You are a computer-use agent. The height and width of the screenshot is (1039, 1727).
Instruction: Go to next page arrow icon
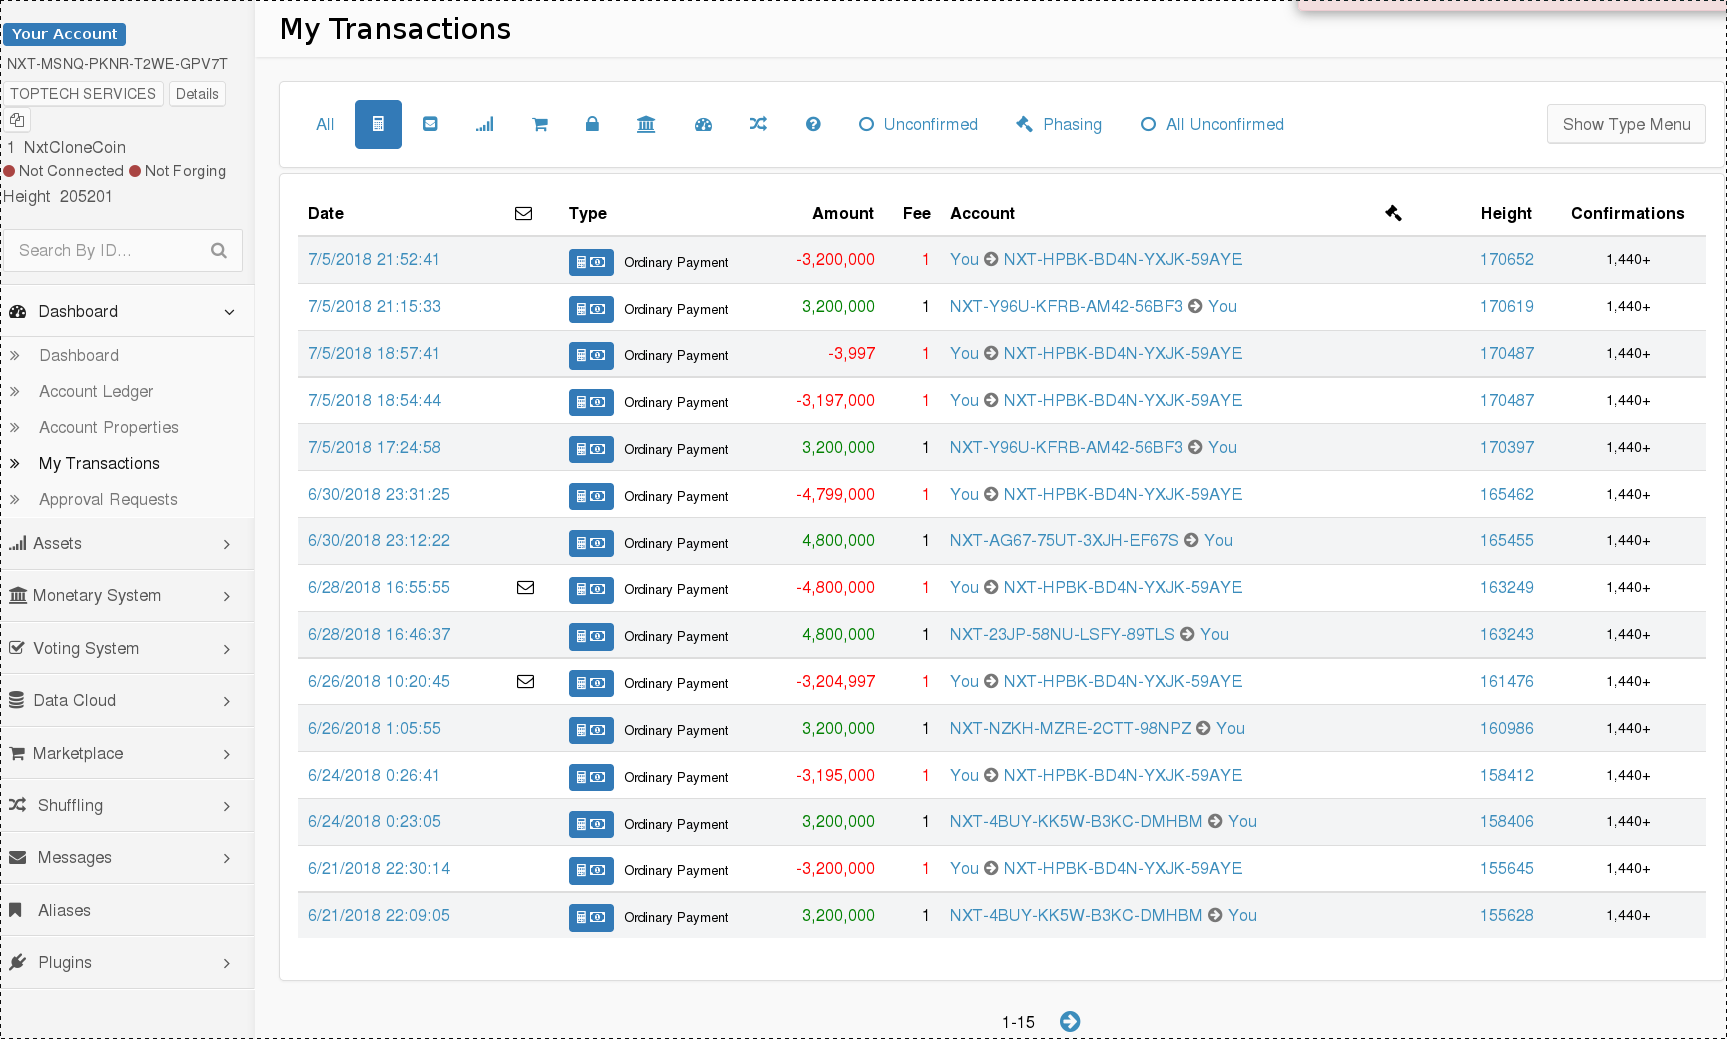coord(1070,1021)
